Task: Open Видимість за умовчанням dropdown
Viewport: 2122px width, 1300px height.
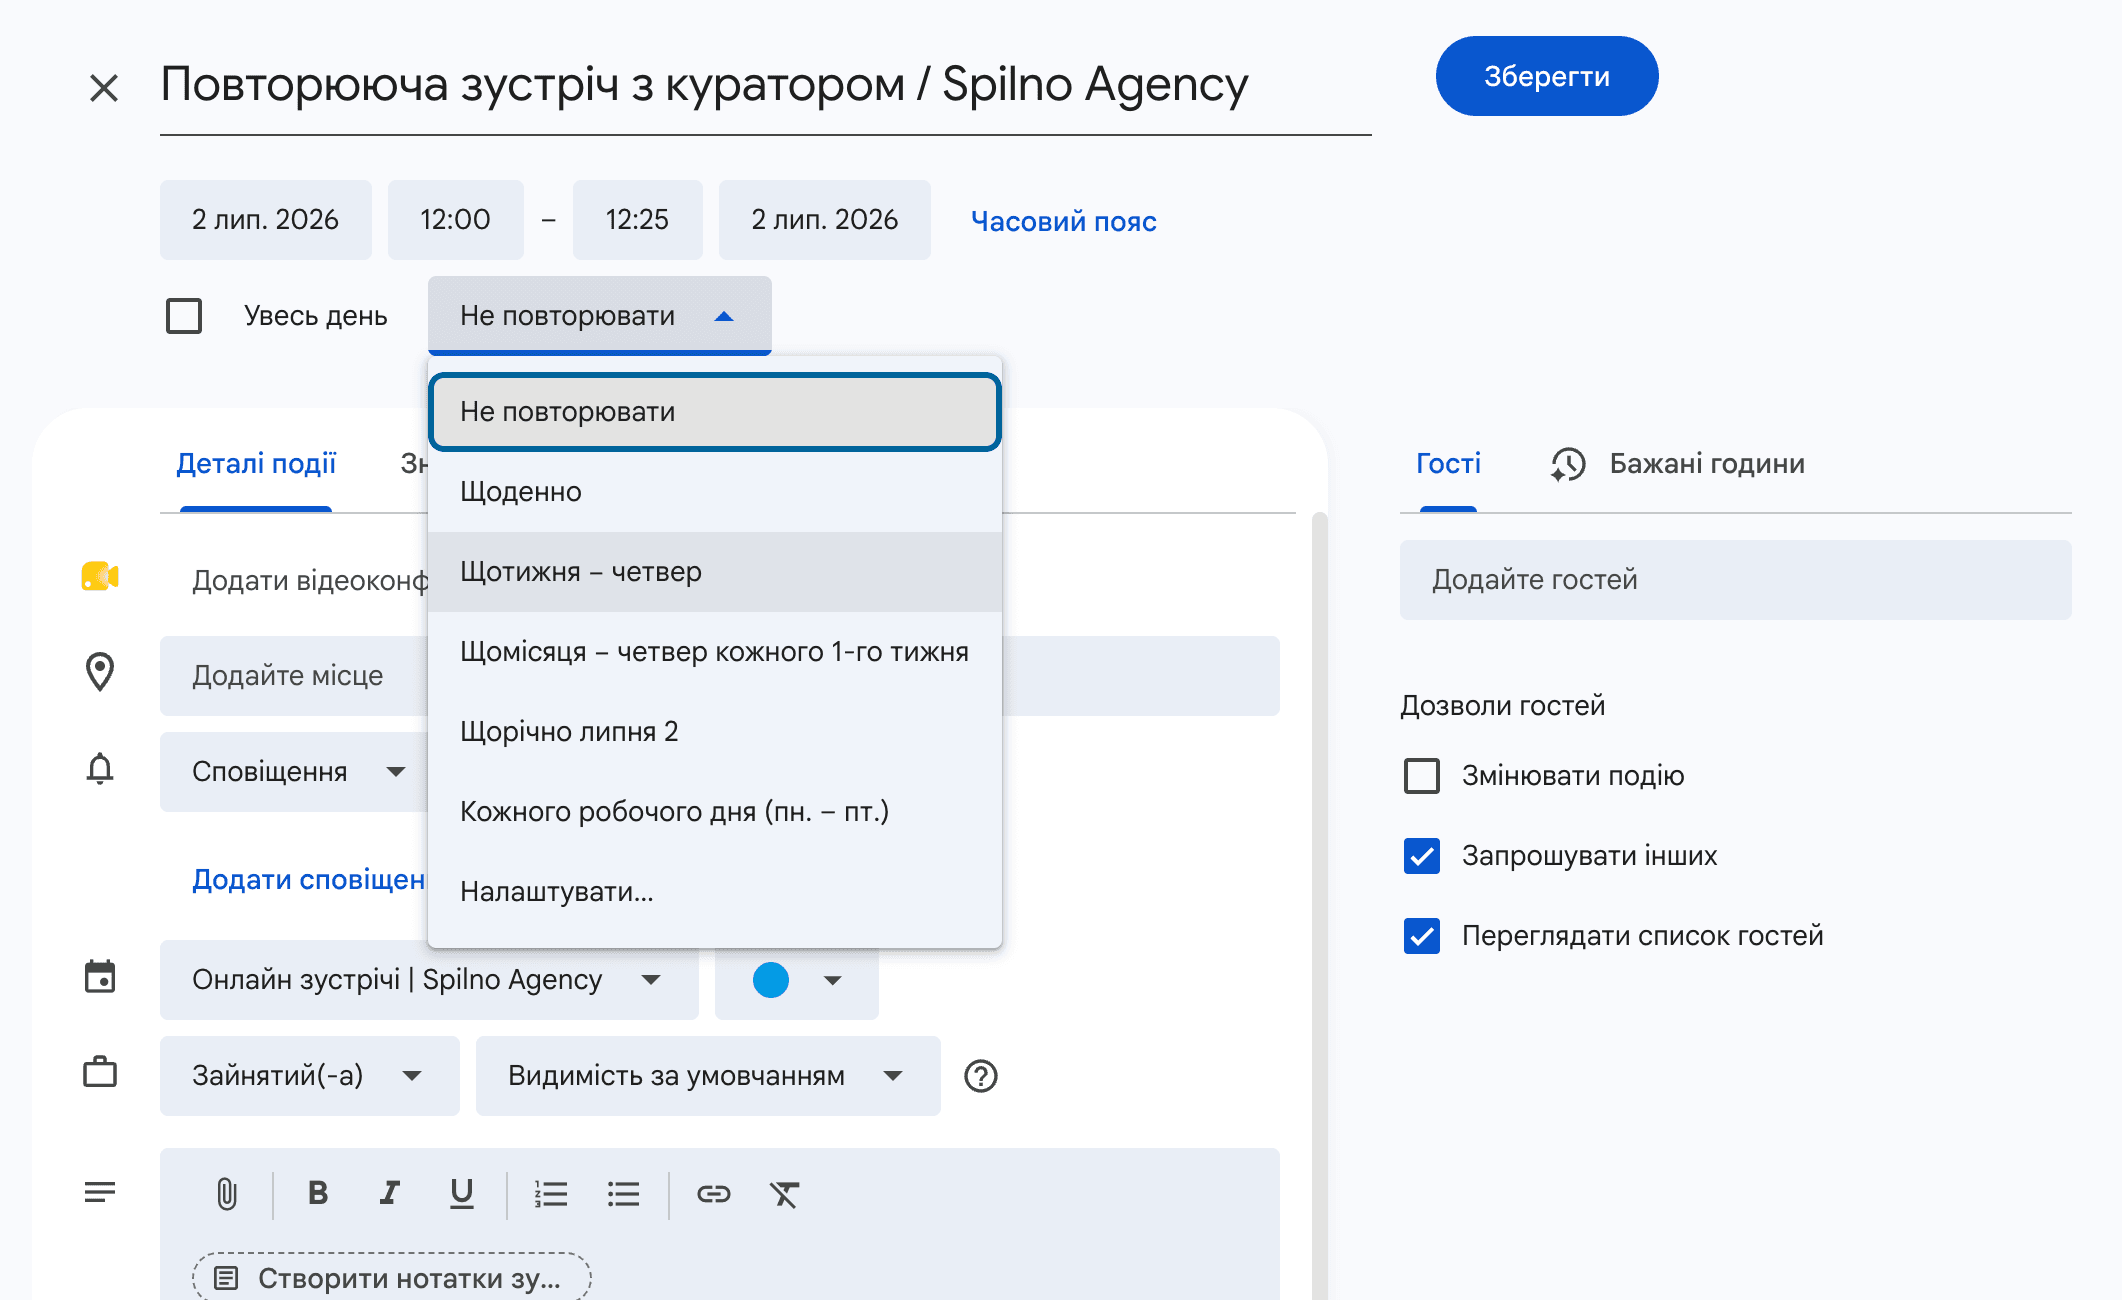Action: (708, 1076)
